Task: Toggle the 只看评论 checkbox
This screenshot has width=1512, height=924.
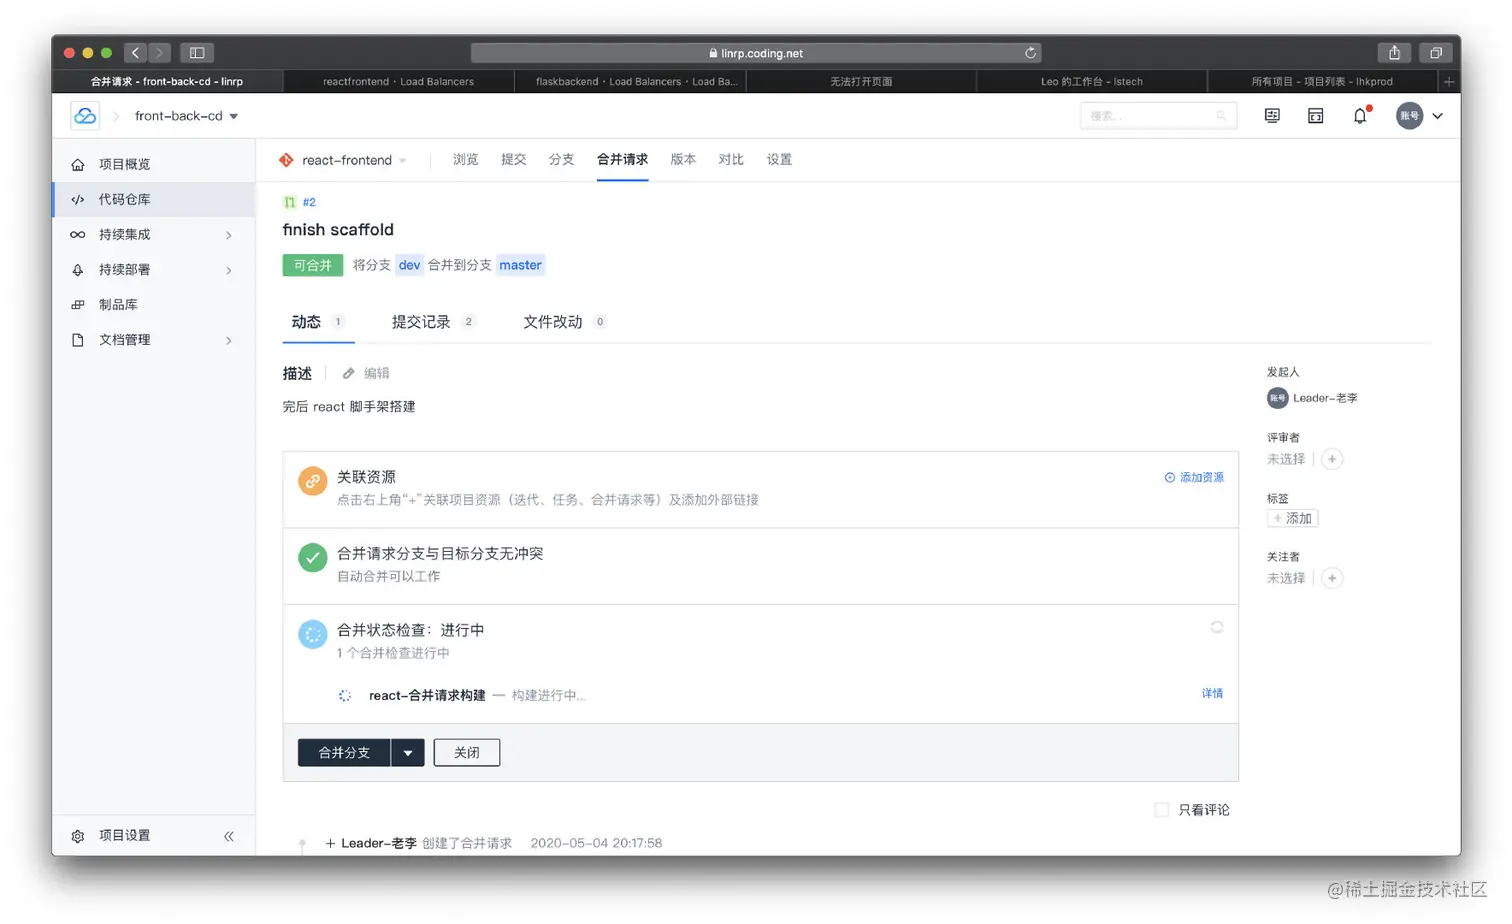Action: [x=1162, y=810]
